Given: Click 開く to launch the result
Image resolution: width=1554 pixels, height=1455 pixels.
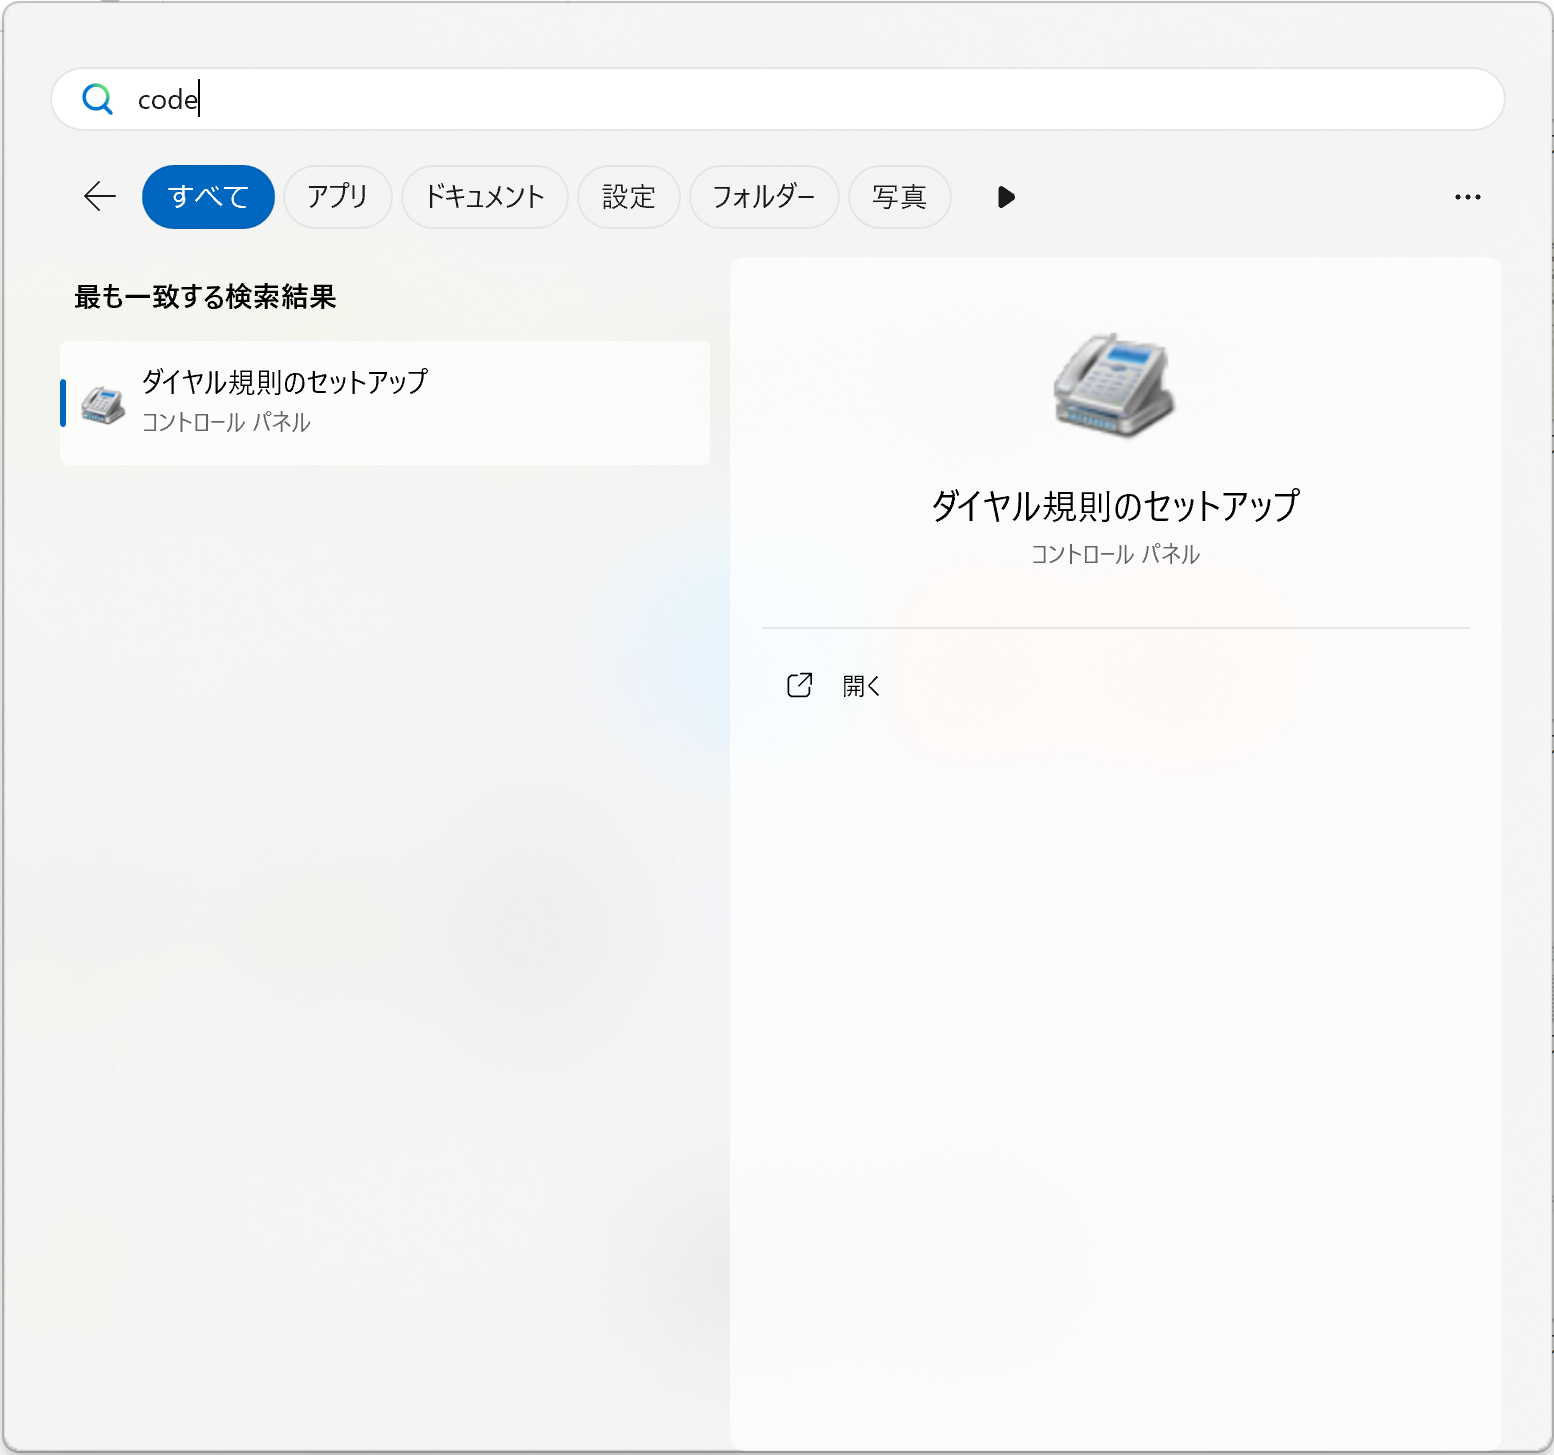Looking at the screenshot, I should [x=861, y=686].
